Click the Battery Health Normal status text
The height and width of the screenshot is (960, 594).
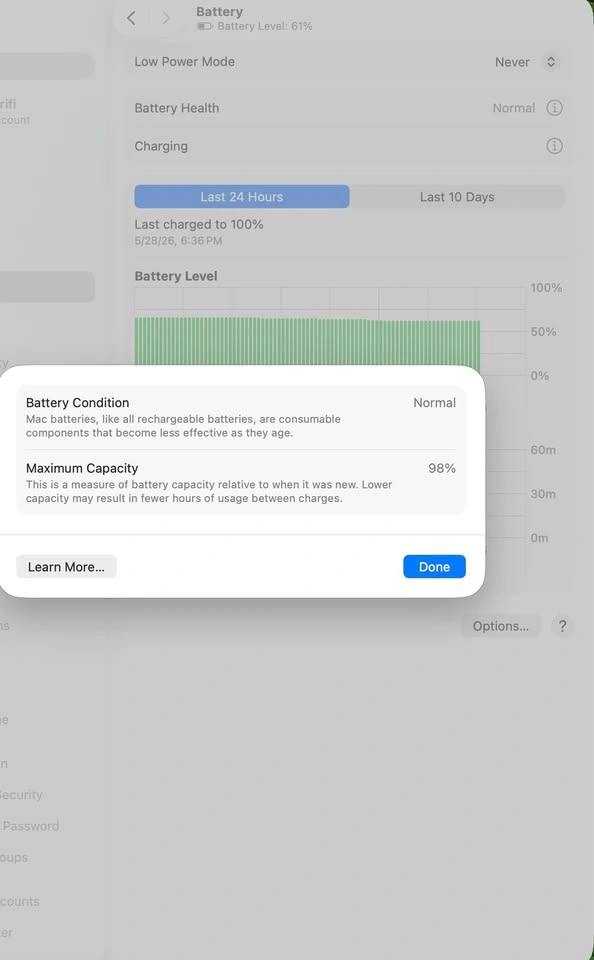coord(514,108)
